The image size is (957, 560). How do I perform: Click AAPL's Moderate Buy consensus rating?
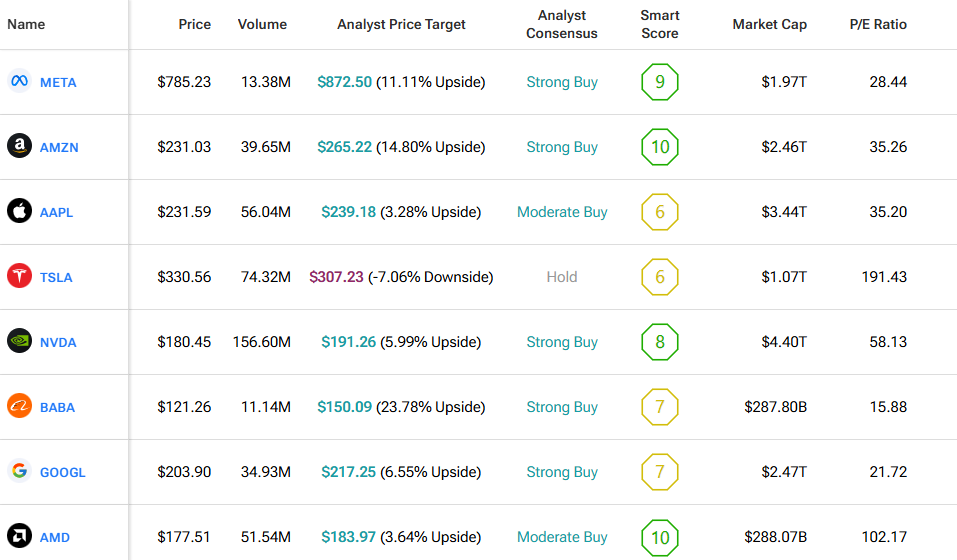coord(562,212)
